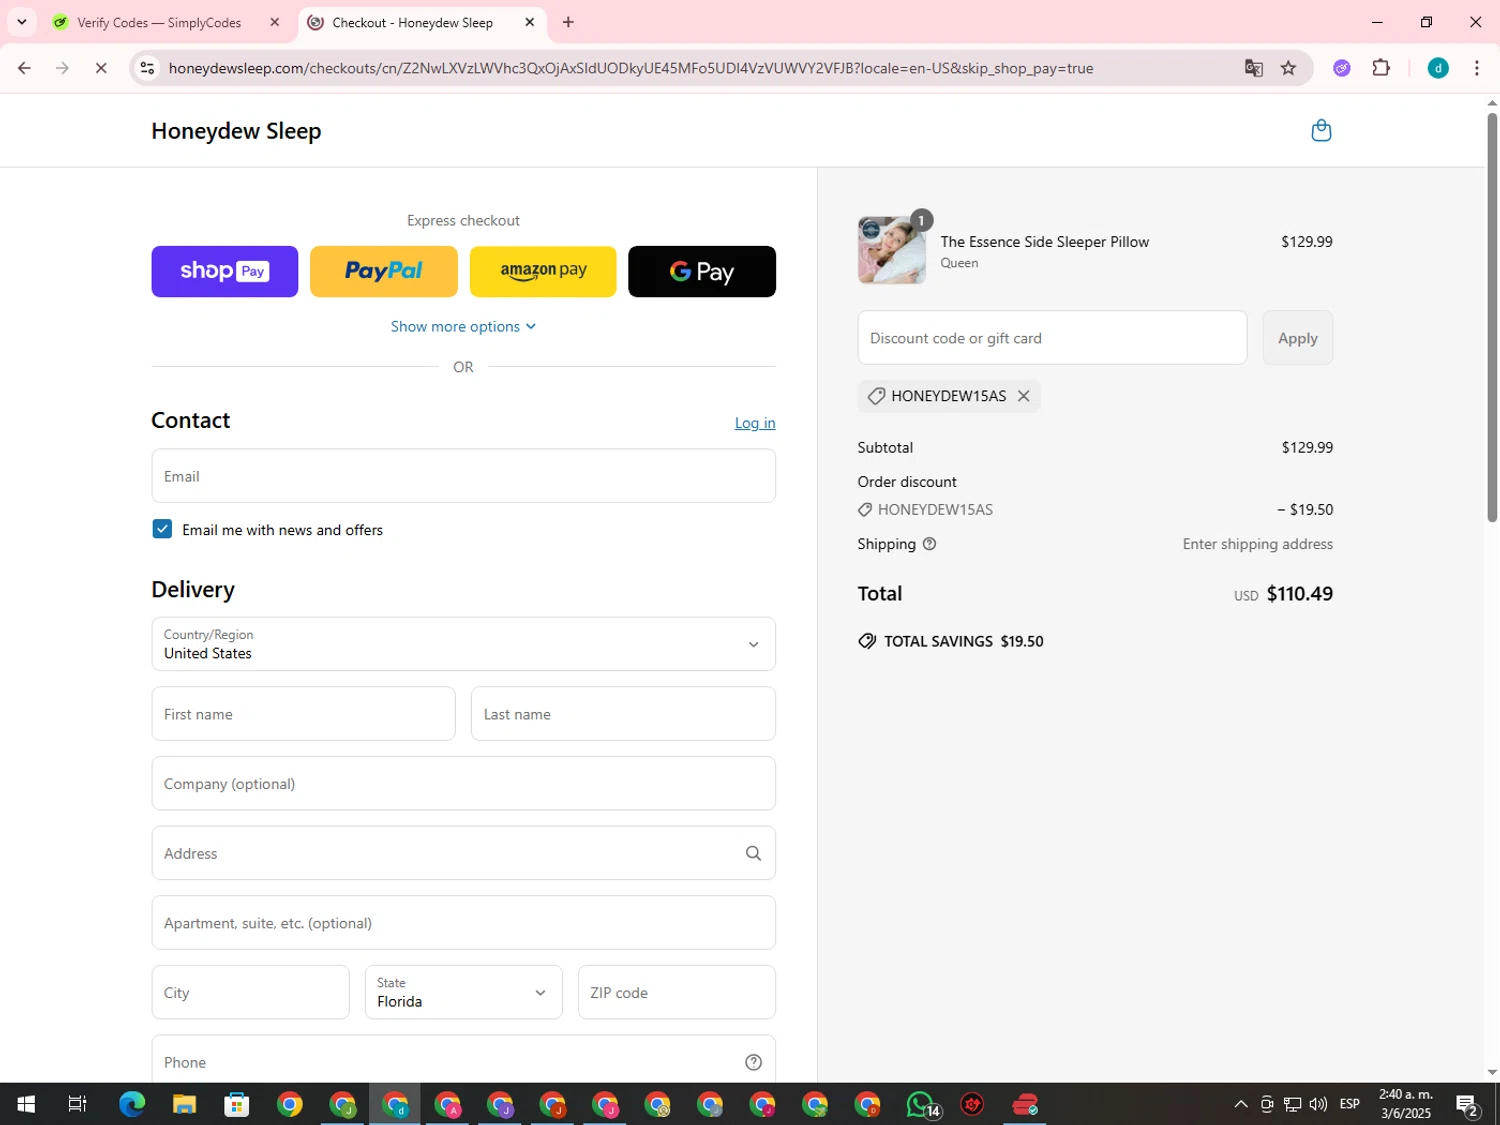Bookmark this page with the star icon
The height and width of the screenshot is (1125, 1500).
click(x=1288, y=68)
